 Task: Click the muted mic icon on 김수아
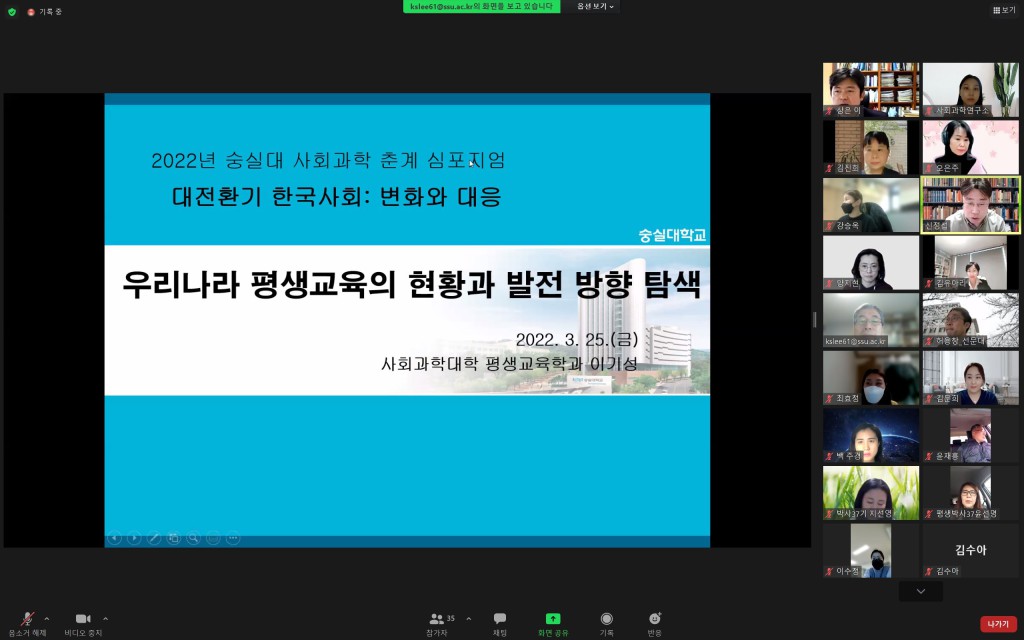coord(929,571)
